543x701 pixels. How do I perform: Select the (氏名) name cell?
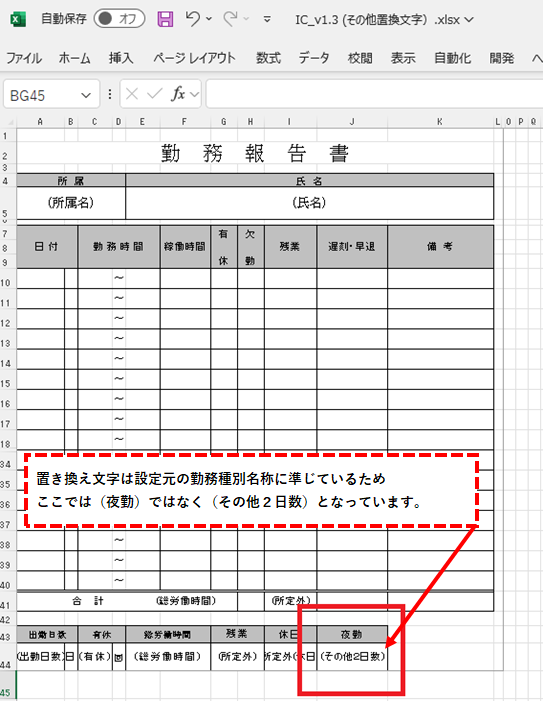pyautogui.click(x=309, y=203)
